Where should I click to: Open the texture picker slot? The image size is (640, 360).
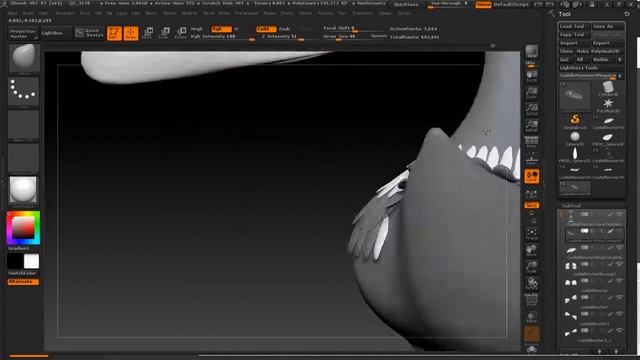(x=24, y=158)
